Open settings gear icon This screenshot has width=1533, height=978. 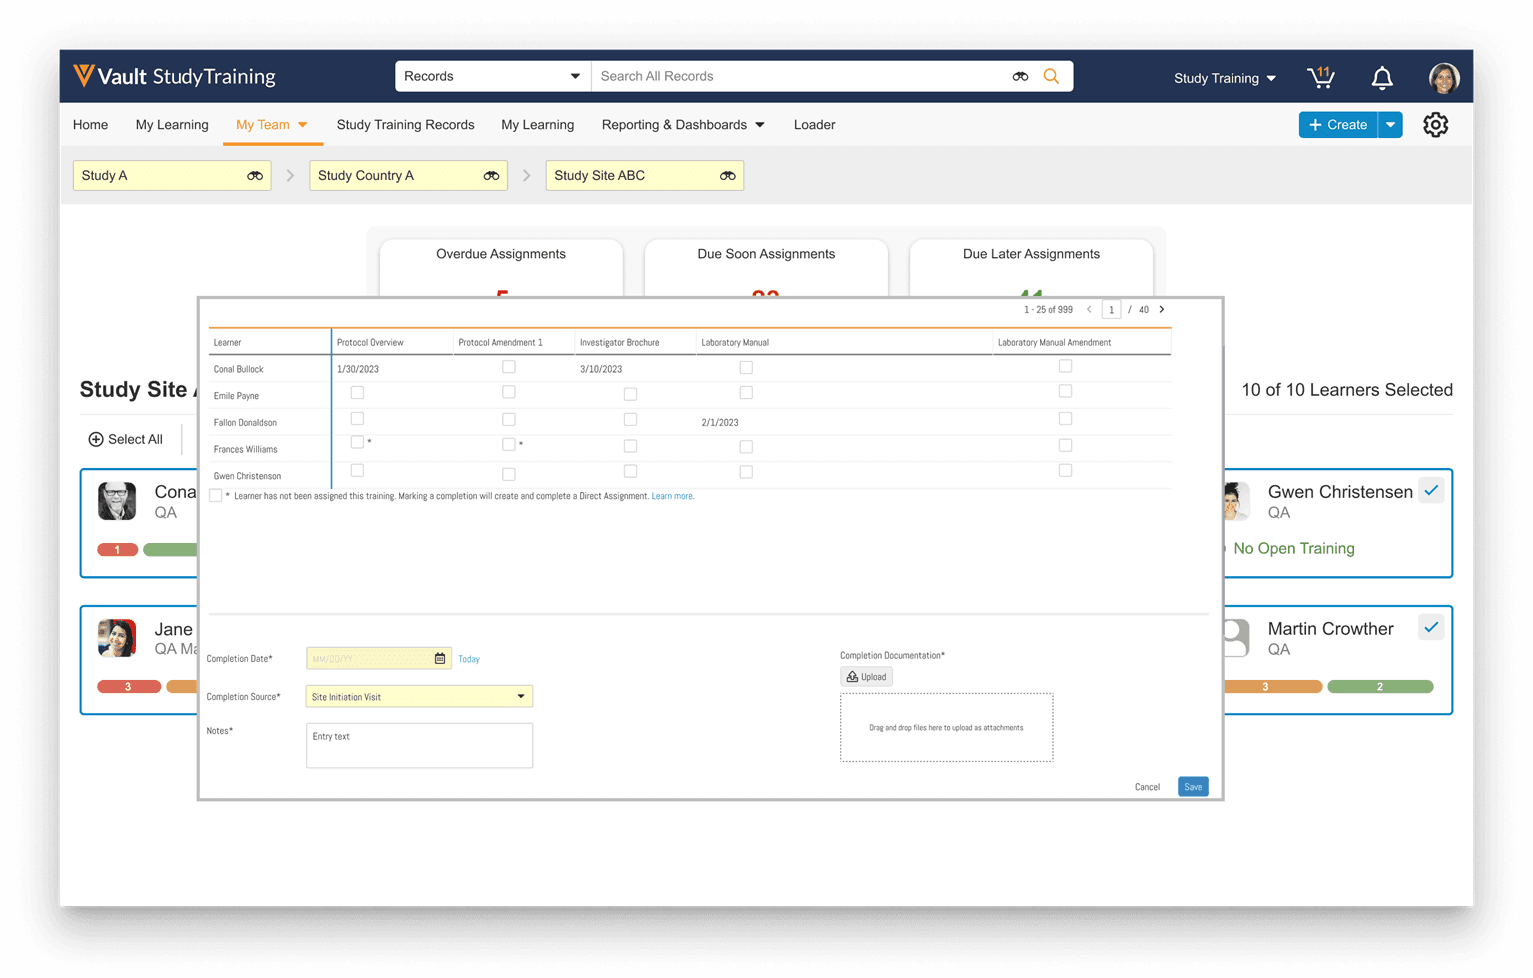click(x=1435, y=125)
